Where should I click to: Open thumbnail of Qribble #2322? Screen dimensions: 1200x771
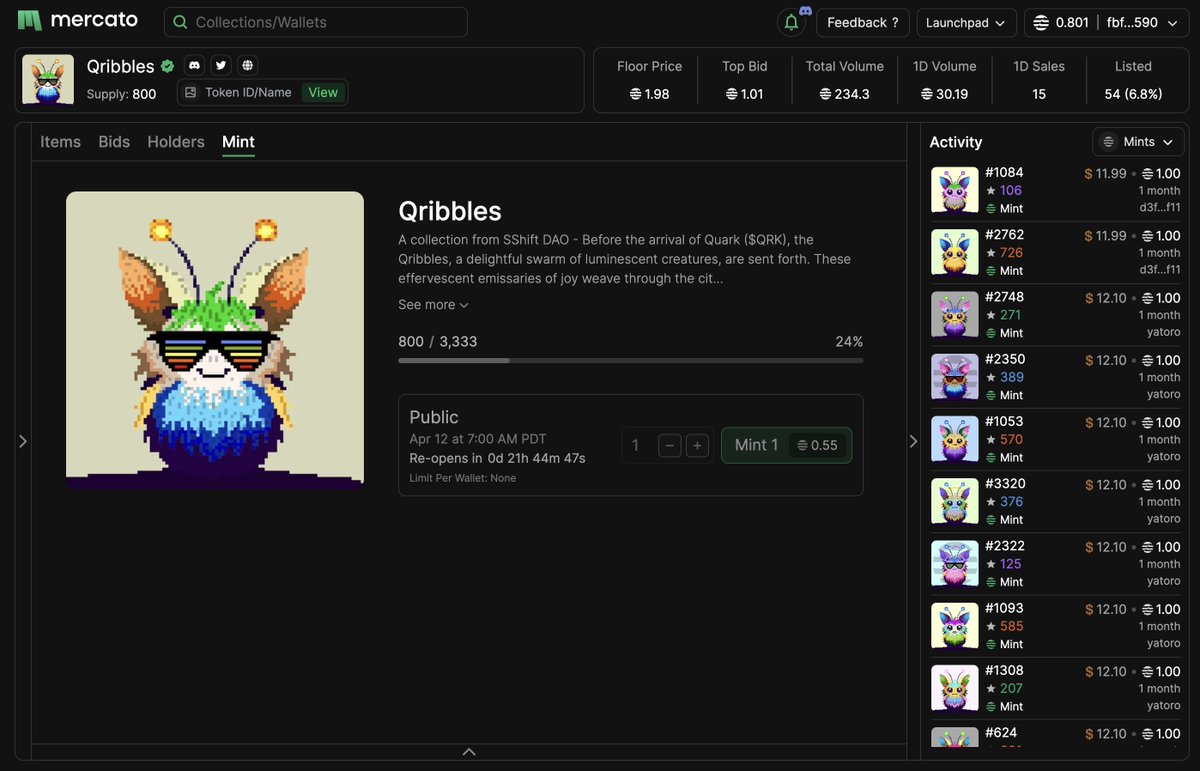click(x=954, y=563)
